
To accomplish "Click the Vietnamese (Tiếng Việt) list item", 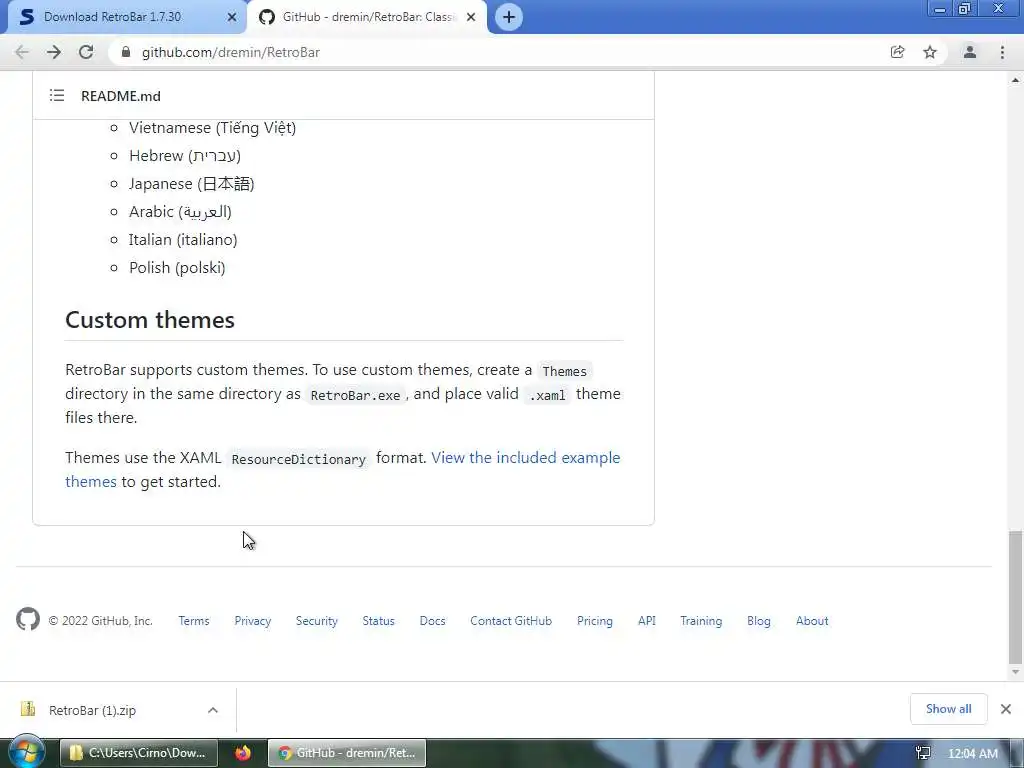I will click(212, 128).
